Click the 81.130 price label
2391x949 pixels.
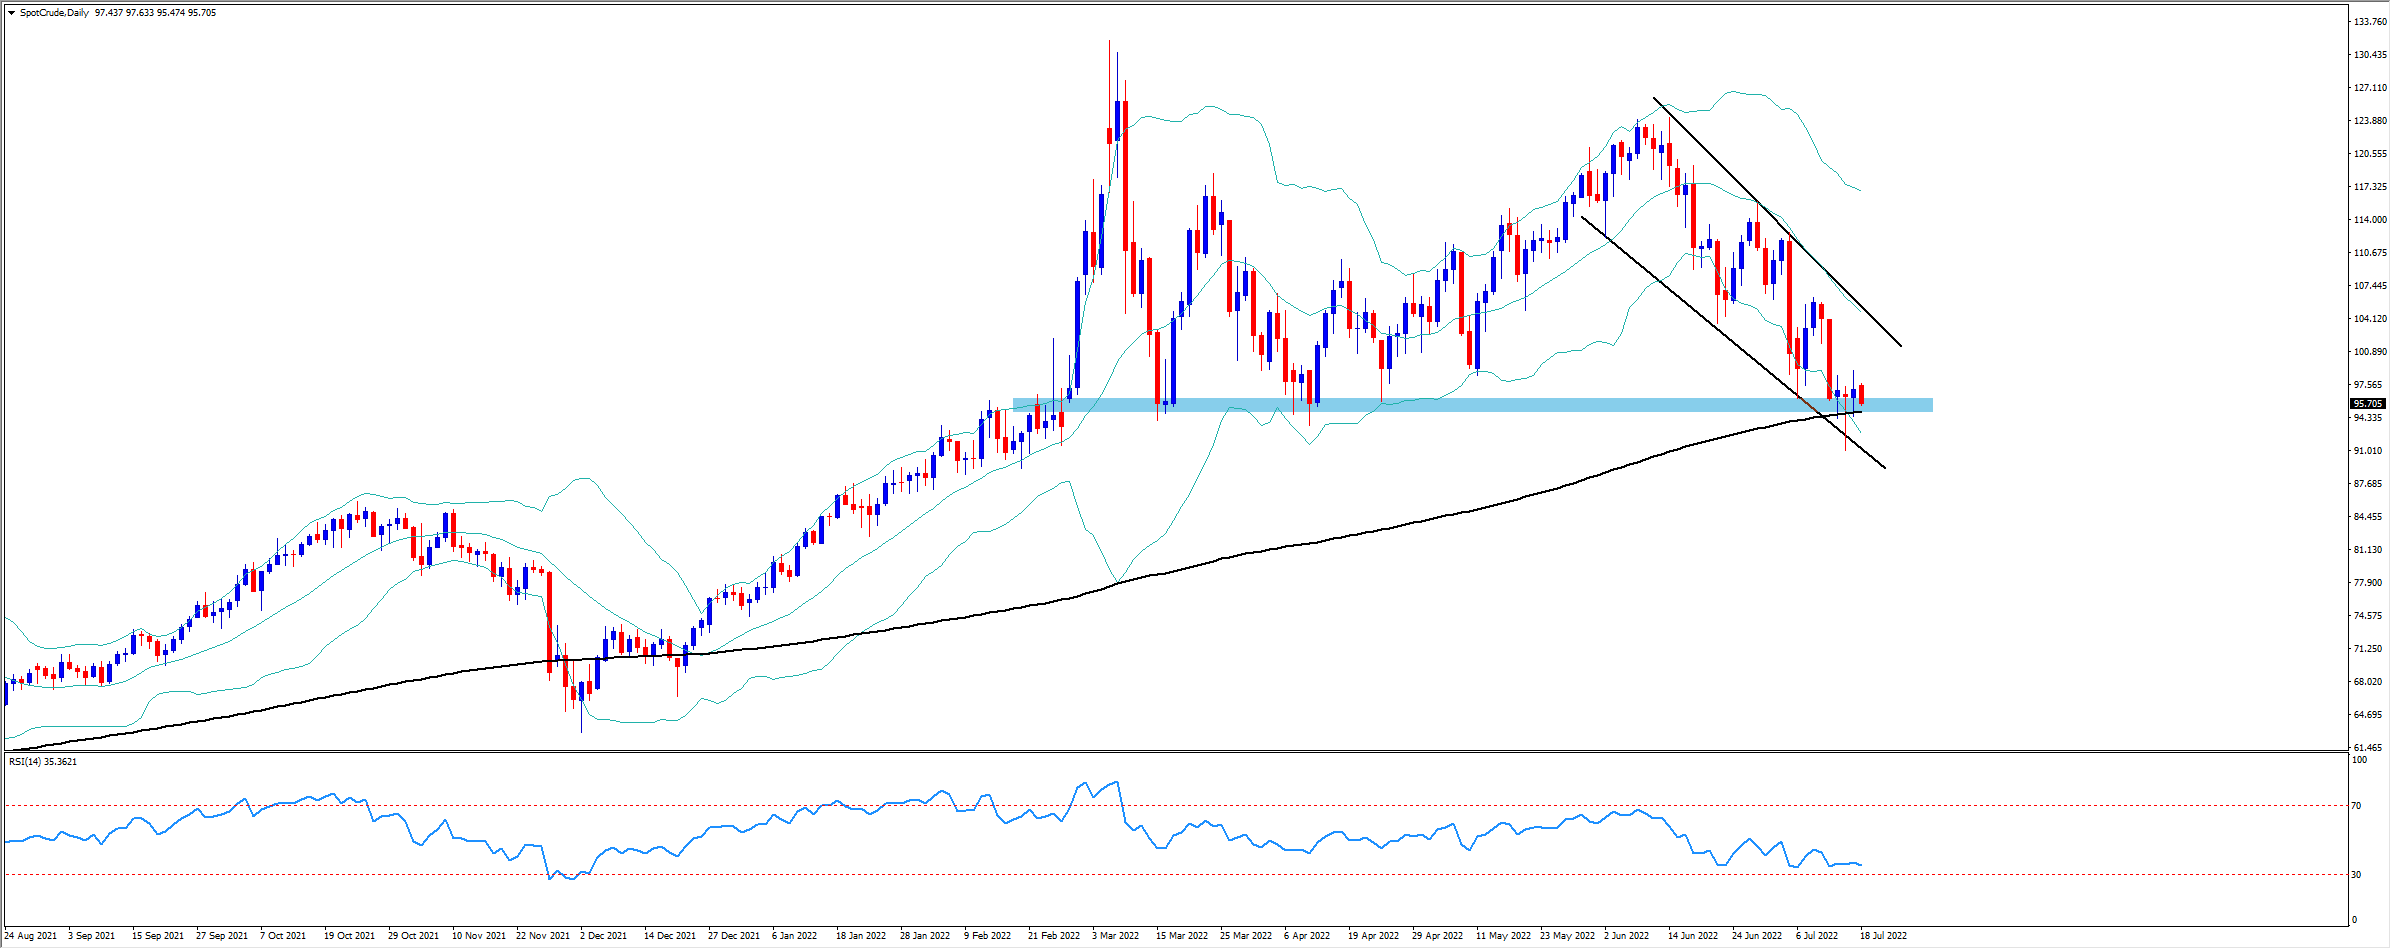pyautogui.click(x=2367, y=550)
